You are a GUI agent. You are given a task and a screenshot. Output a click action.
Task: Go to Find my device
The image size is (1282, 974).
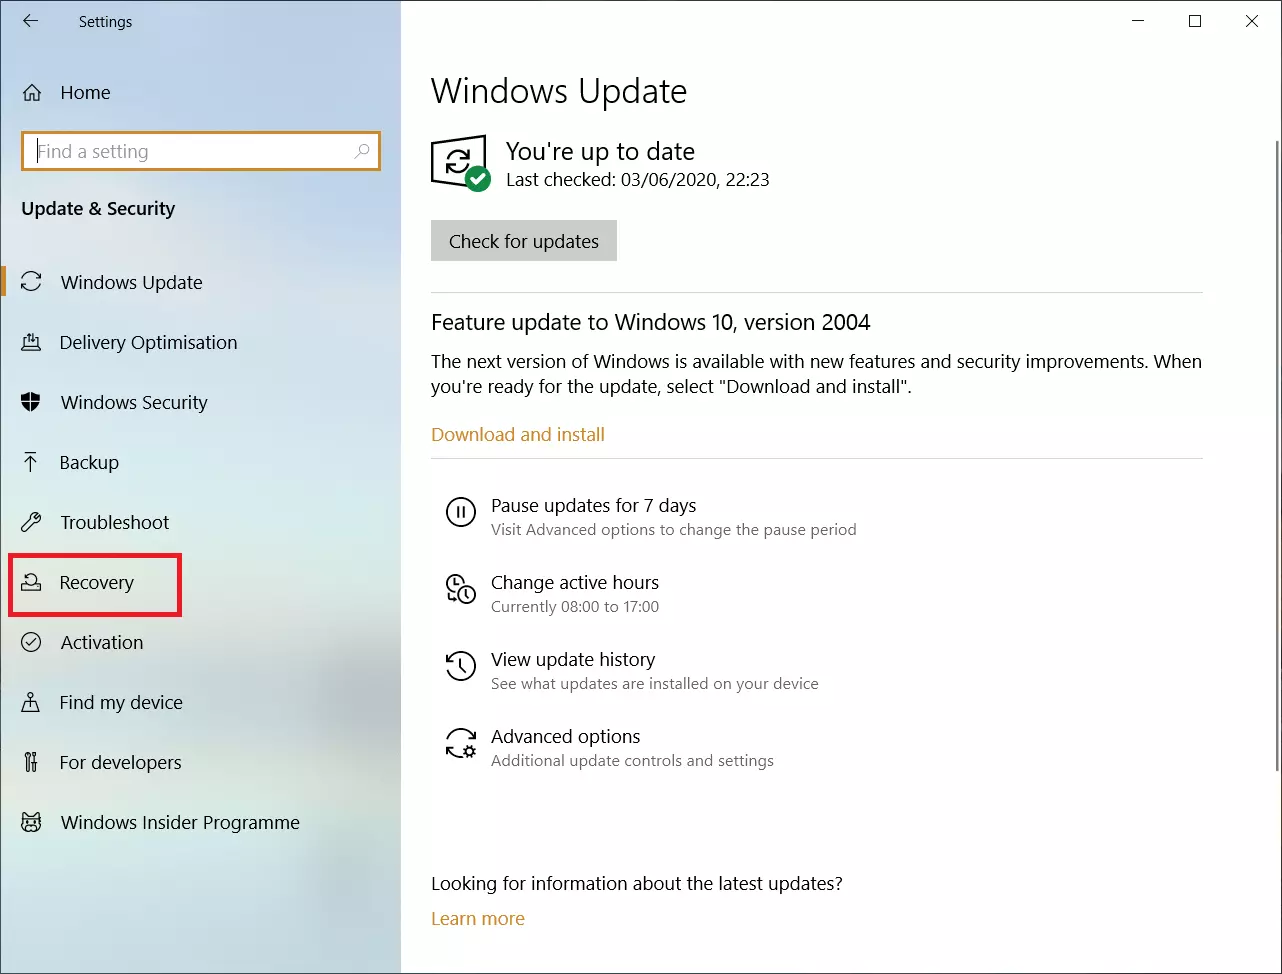pyautogui.click(x=201, y=702)
